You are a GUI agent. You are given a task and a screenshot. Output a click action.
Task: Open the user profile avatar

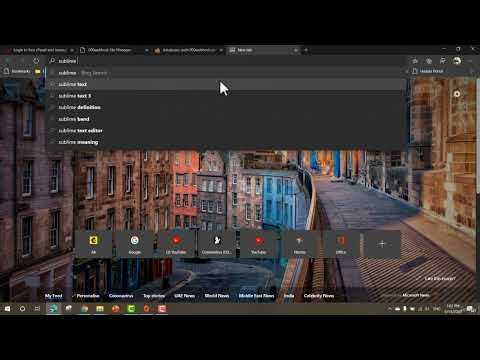pyautogui.click(x=457, y=61)
